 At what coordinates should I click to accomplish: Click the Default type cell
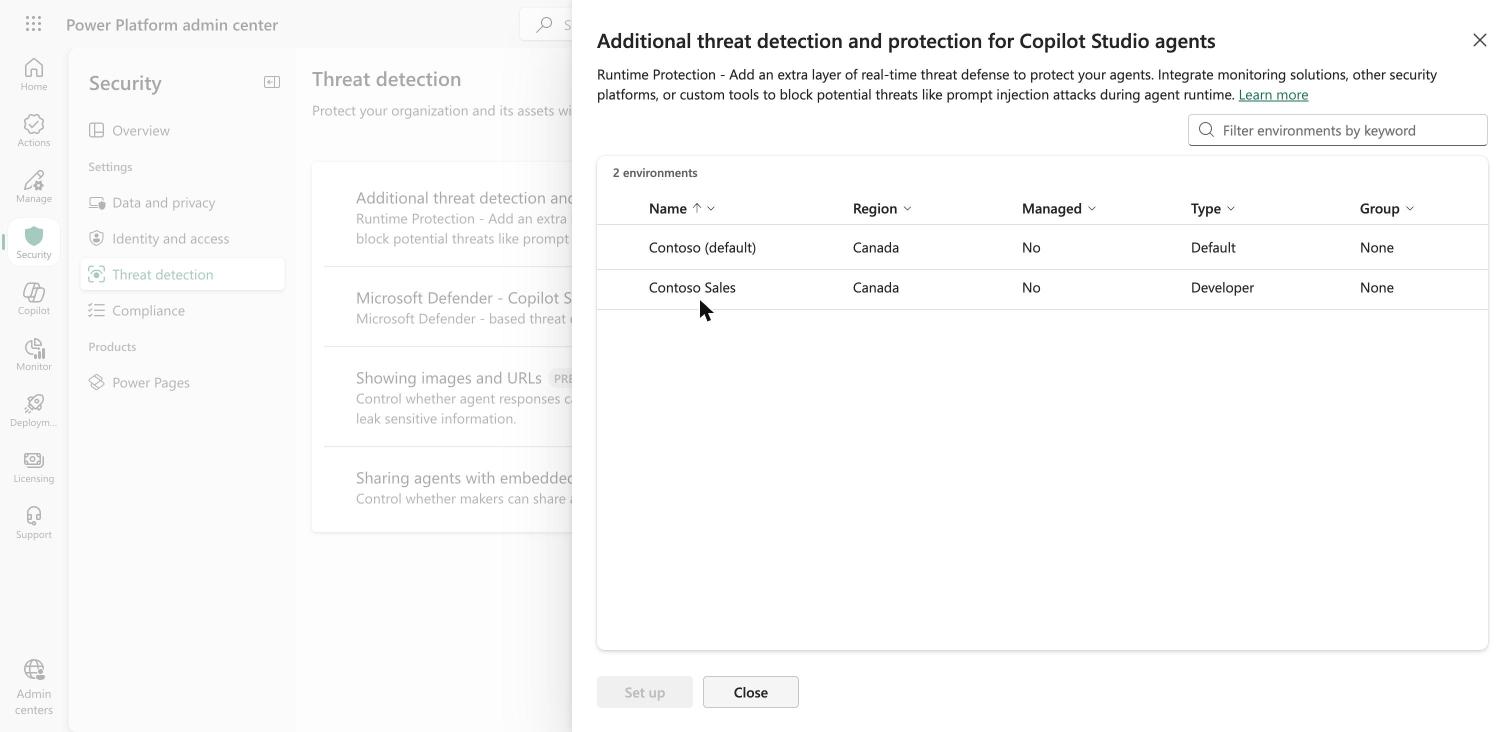click(x=1213, y=247)
